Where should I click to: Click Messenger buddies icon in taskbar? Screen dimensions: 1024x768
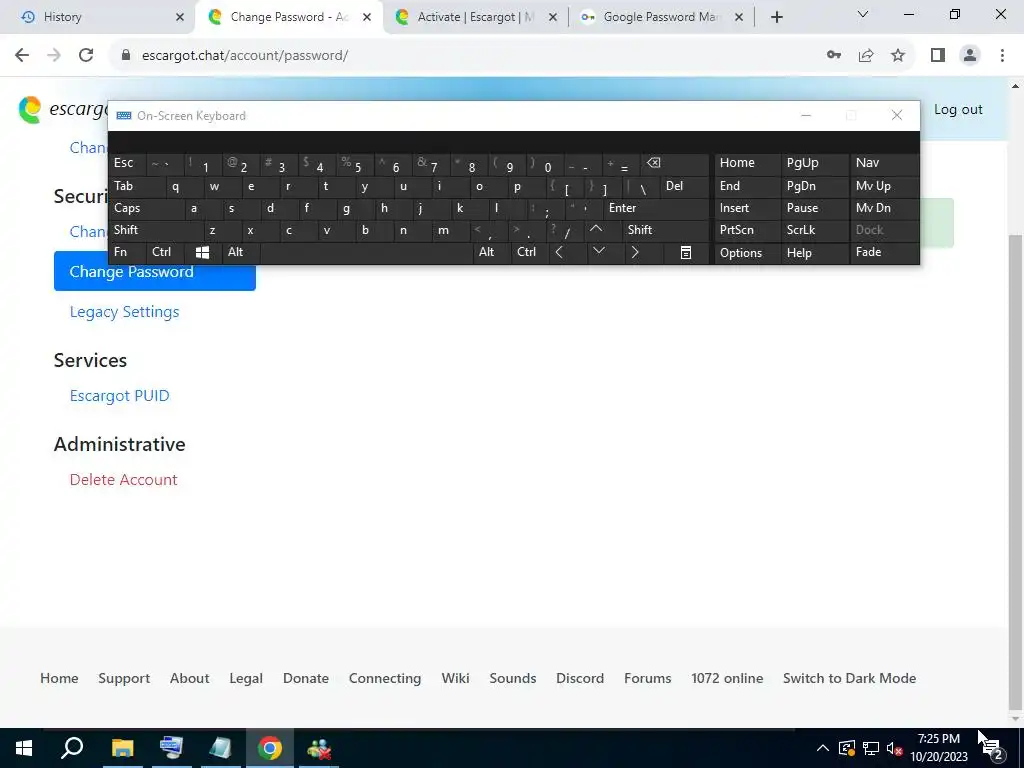[x=319, y=748]
